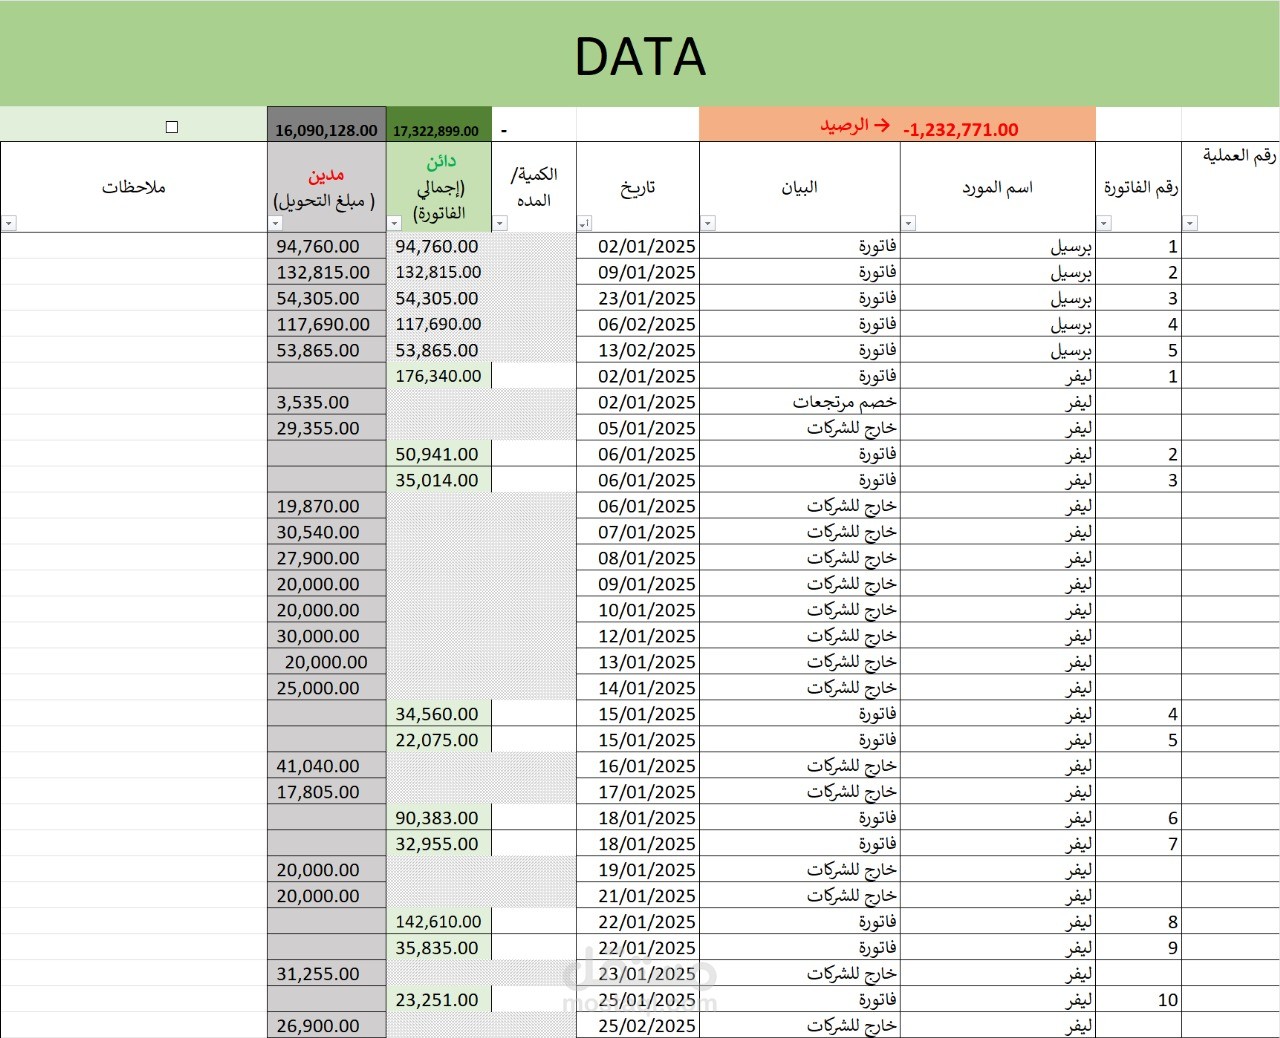Viewport: 1280px width, 1038px height.
Task: Select debit cell 31,255.00
Action: (x=326, y=974)
